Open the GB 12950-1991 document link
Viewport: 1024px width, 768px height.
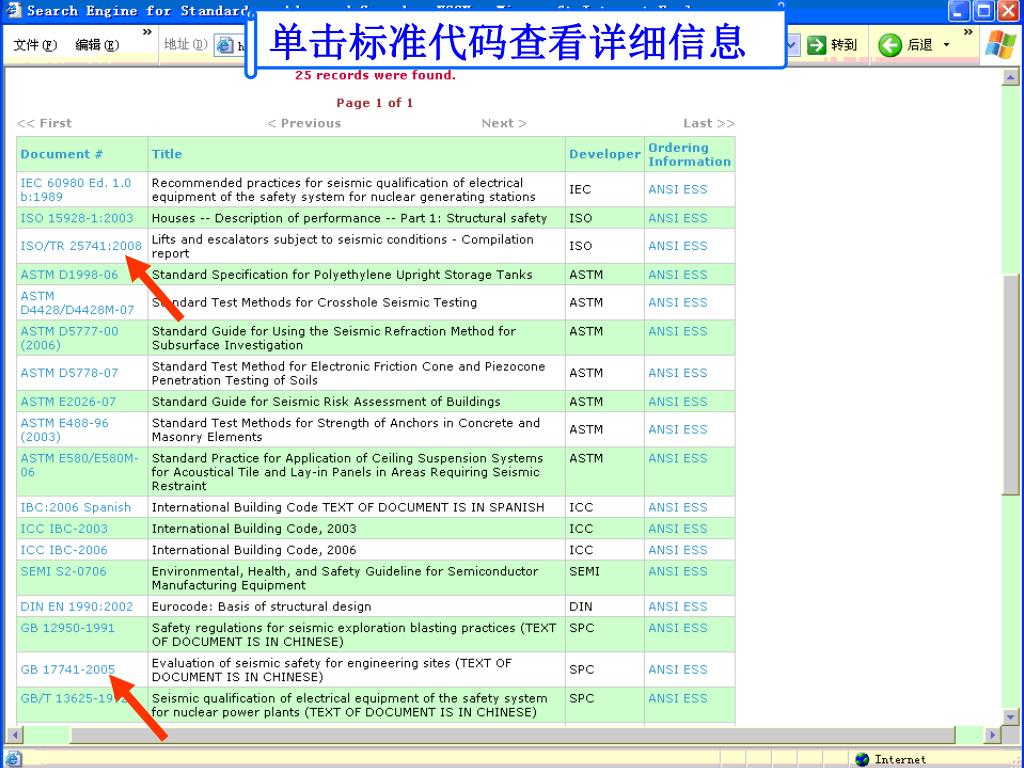click(x=67, y=628)
